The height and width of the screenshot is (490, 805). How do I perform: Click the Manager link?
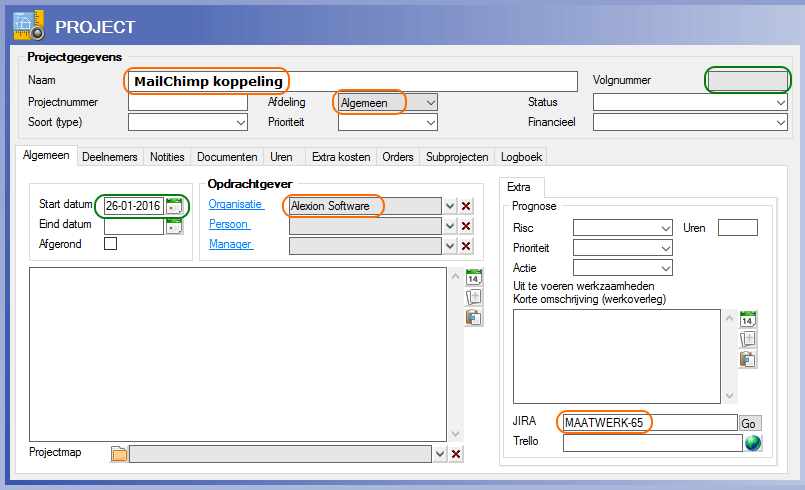(231, 244)
